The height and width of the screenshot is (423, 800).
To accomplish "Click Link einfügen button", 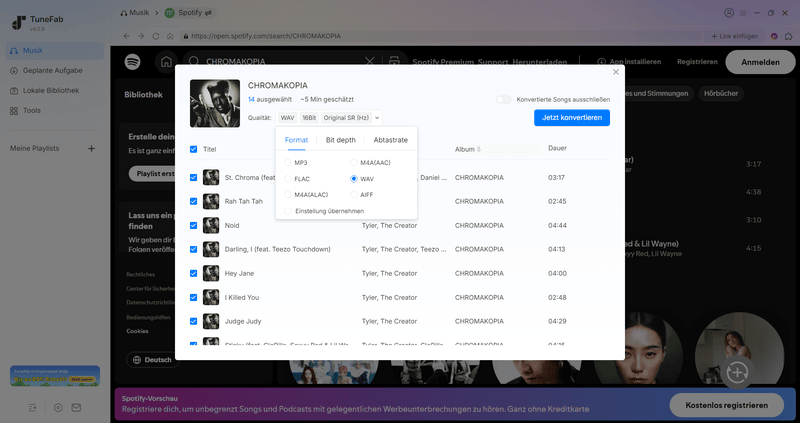I will point(735,36).
